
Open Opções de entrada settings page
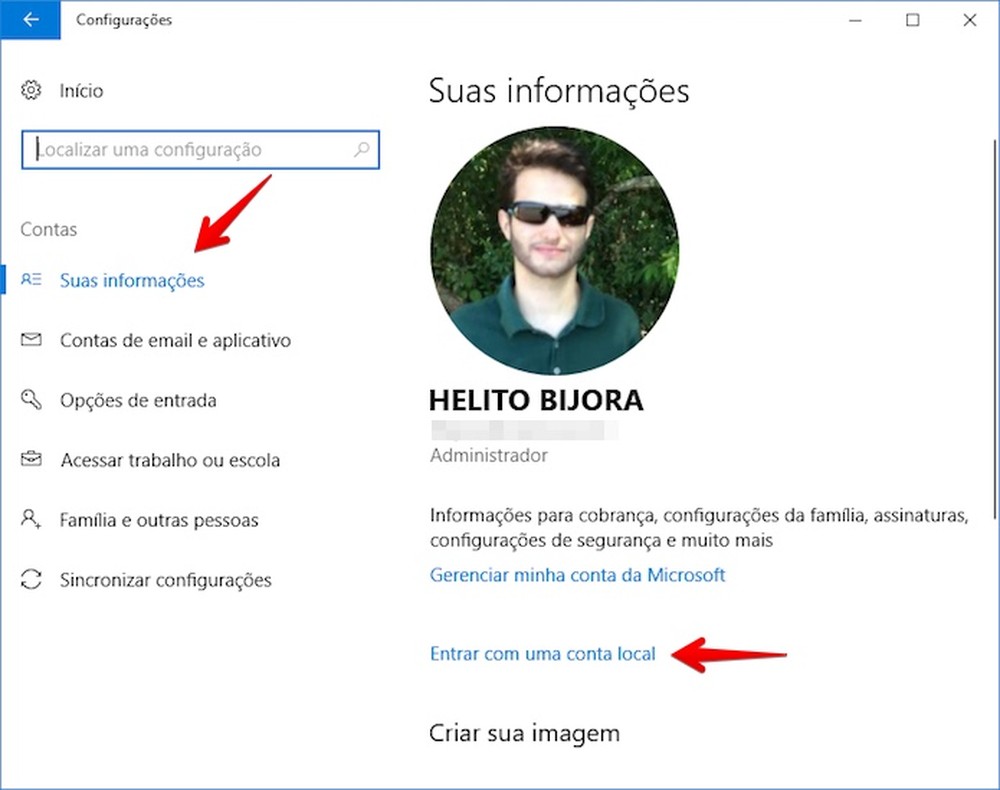tap(138, 400)
